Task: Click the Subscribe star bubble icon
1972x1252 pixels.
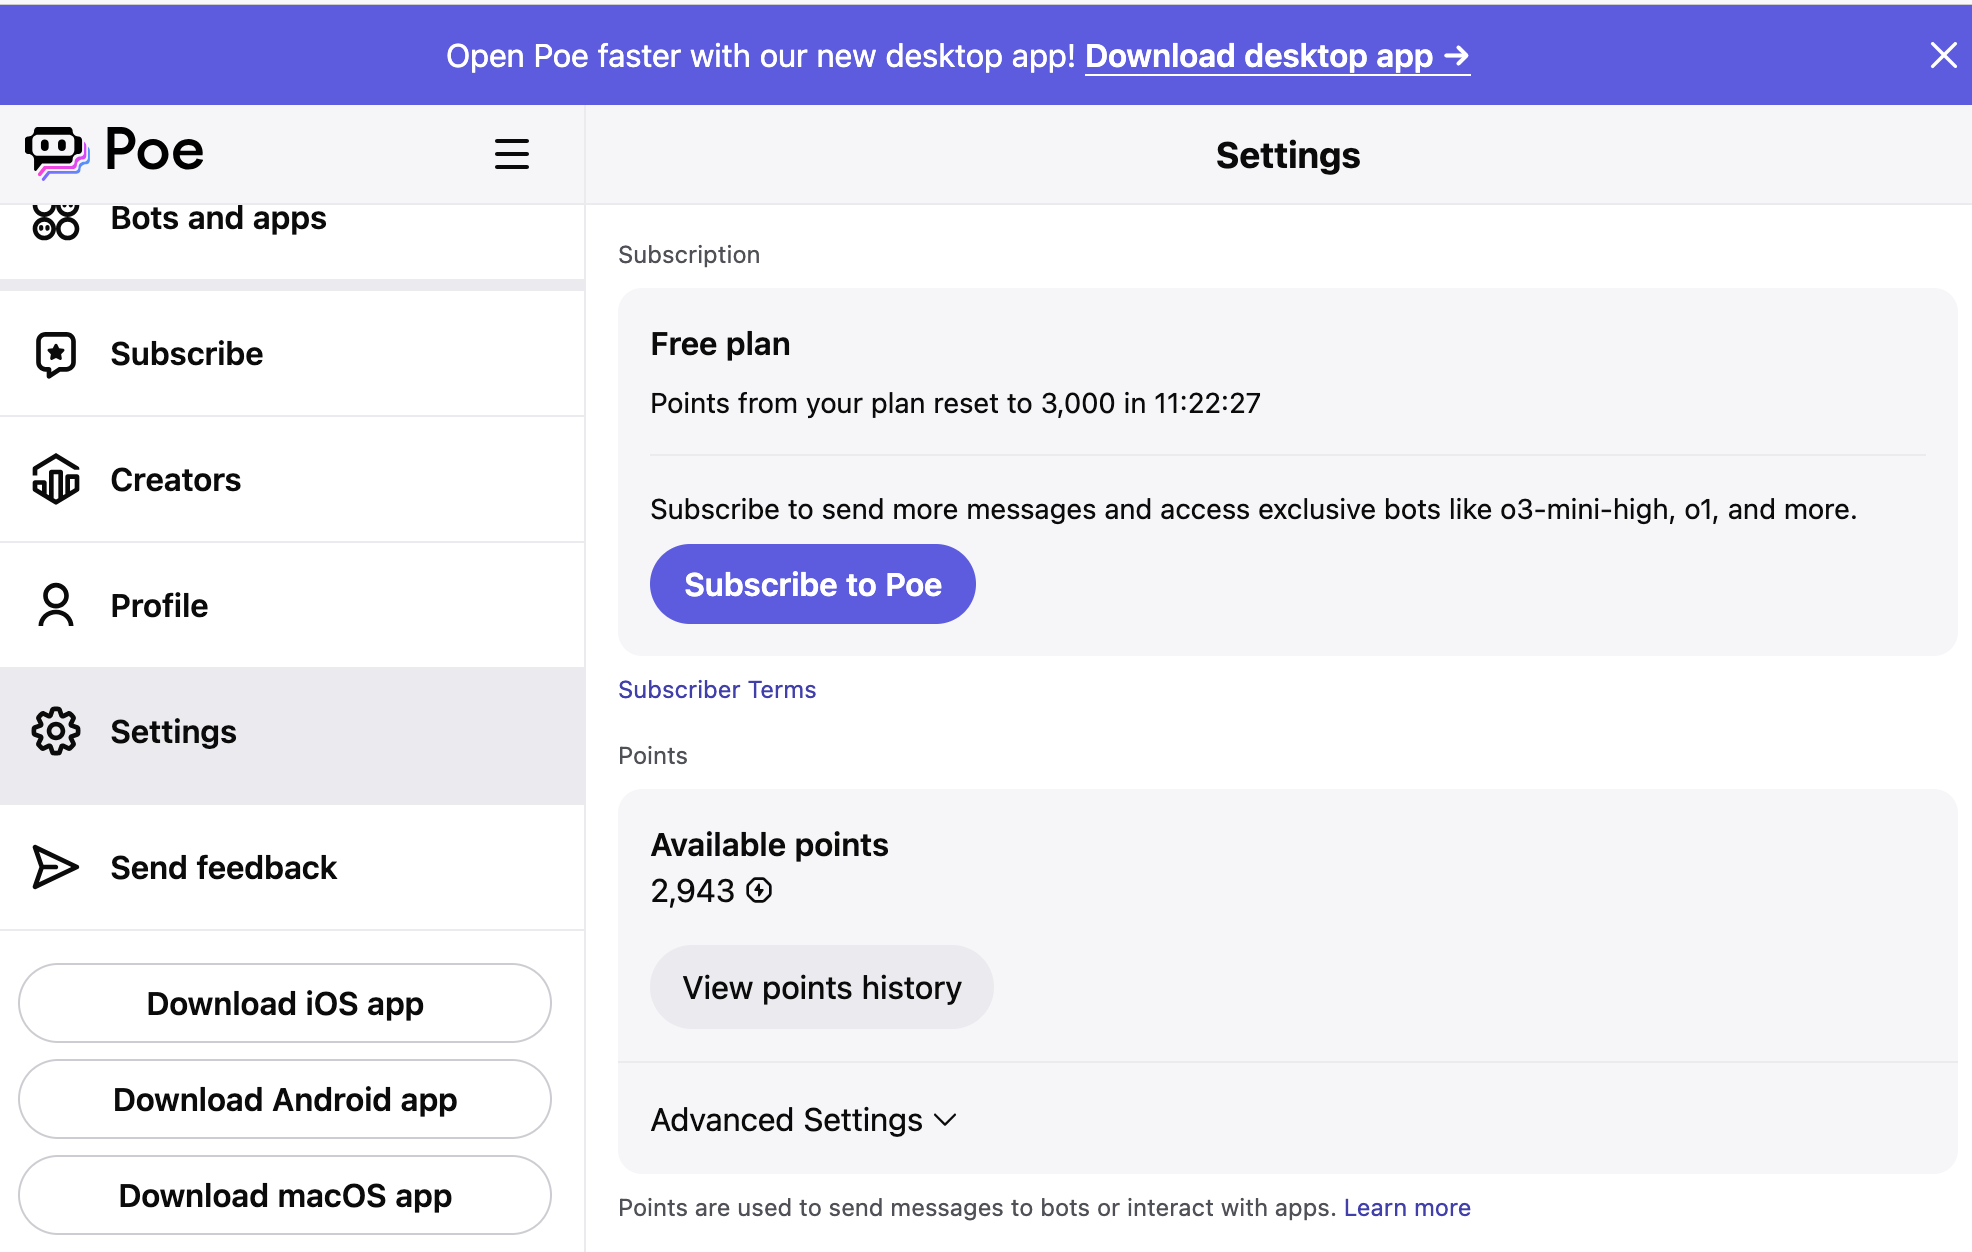Action: click(x=56, y=354)
